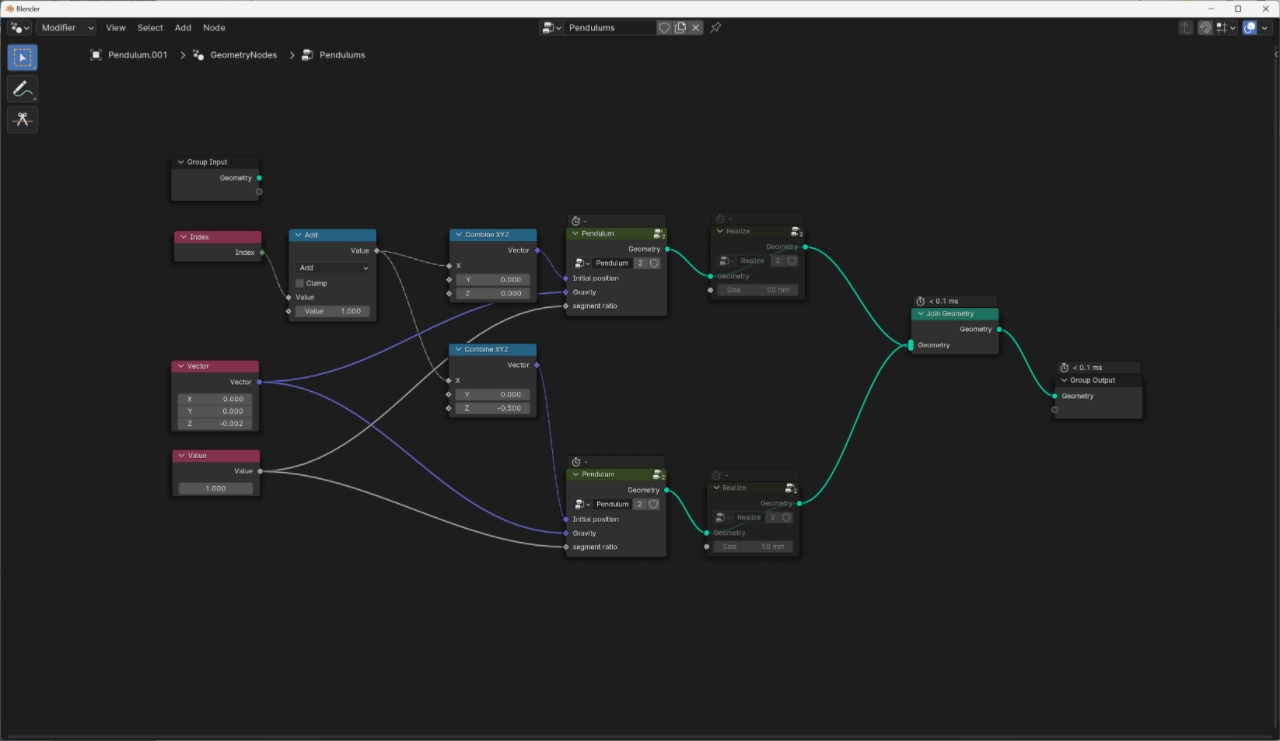Toggle fake user on lower Pendulum node
This screenshot has width=1280, height=741.
point(654,504)
